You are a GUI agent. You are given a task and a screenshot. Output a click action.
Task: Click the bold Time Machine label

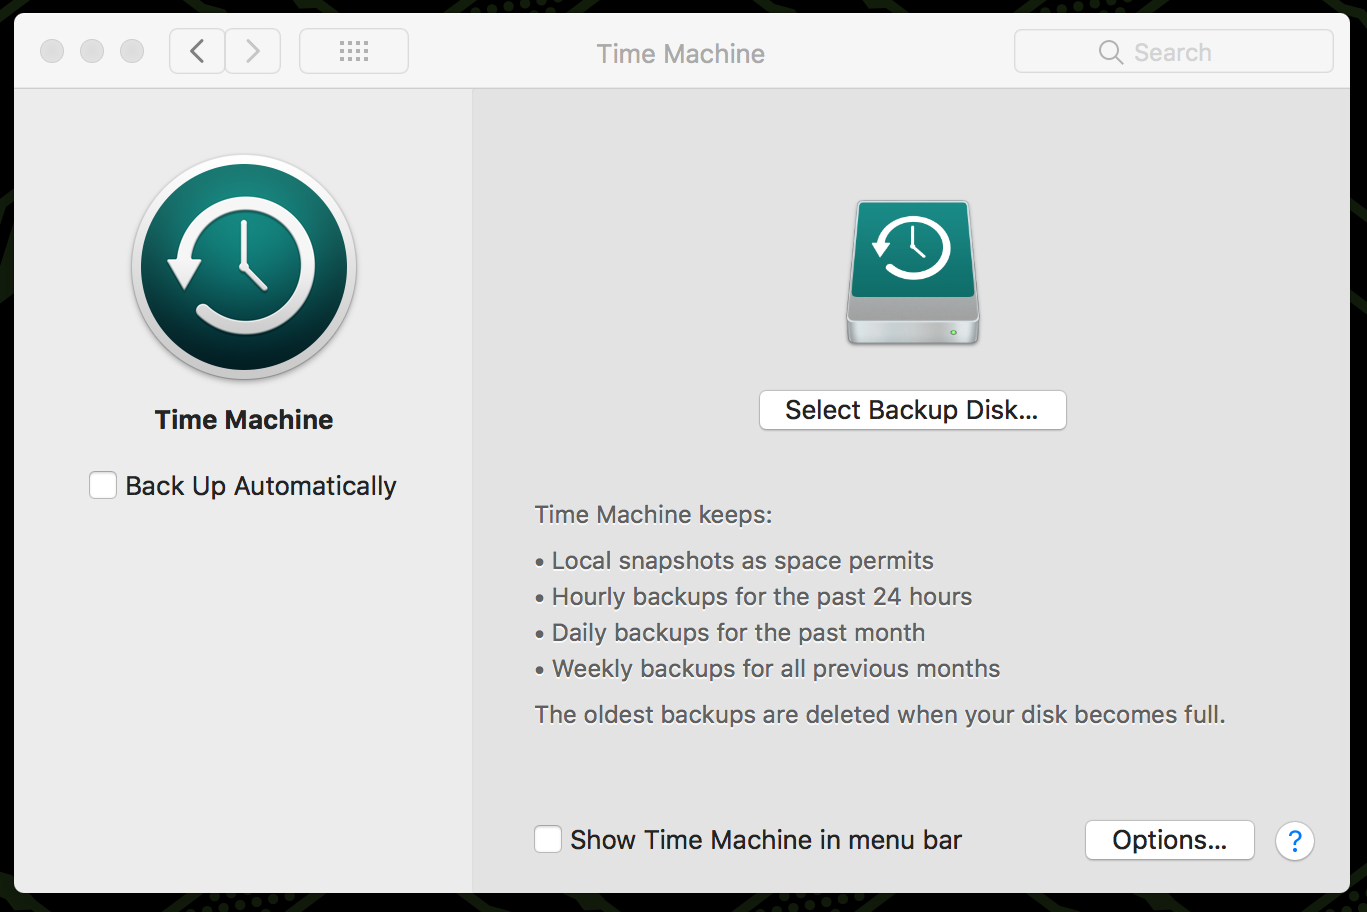coord(244,420)
